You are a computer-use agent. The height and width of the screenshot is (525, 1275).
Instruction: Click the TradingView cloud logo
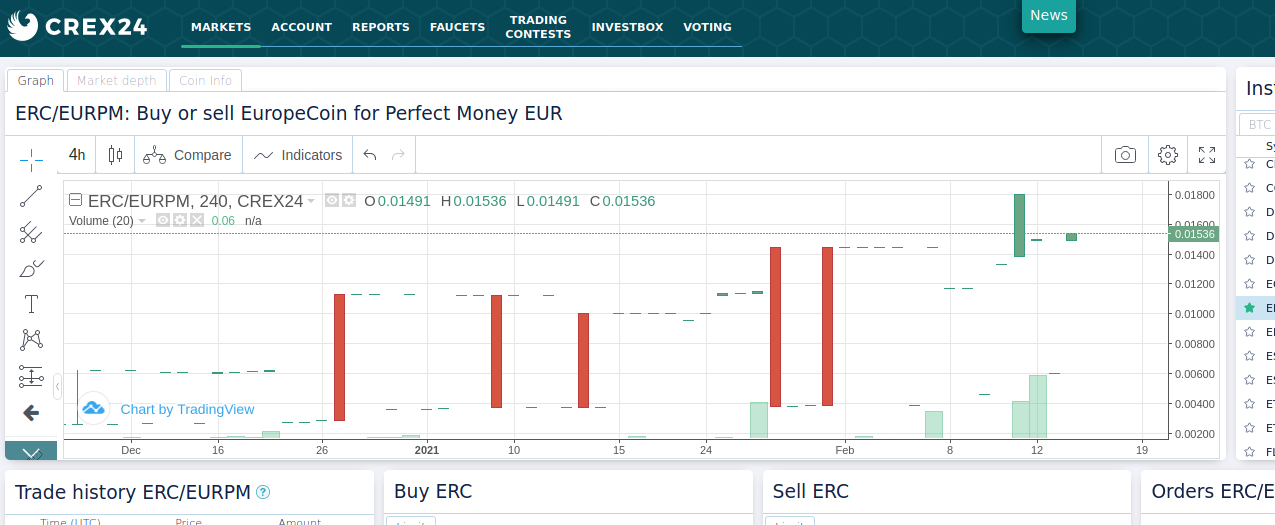point(94,408)
